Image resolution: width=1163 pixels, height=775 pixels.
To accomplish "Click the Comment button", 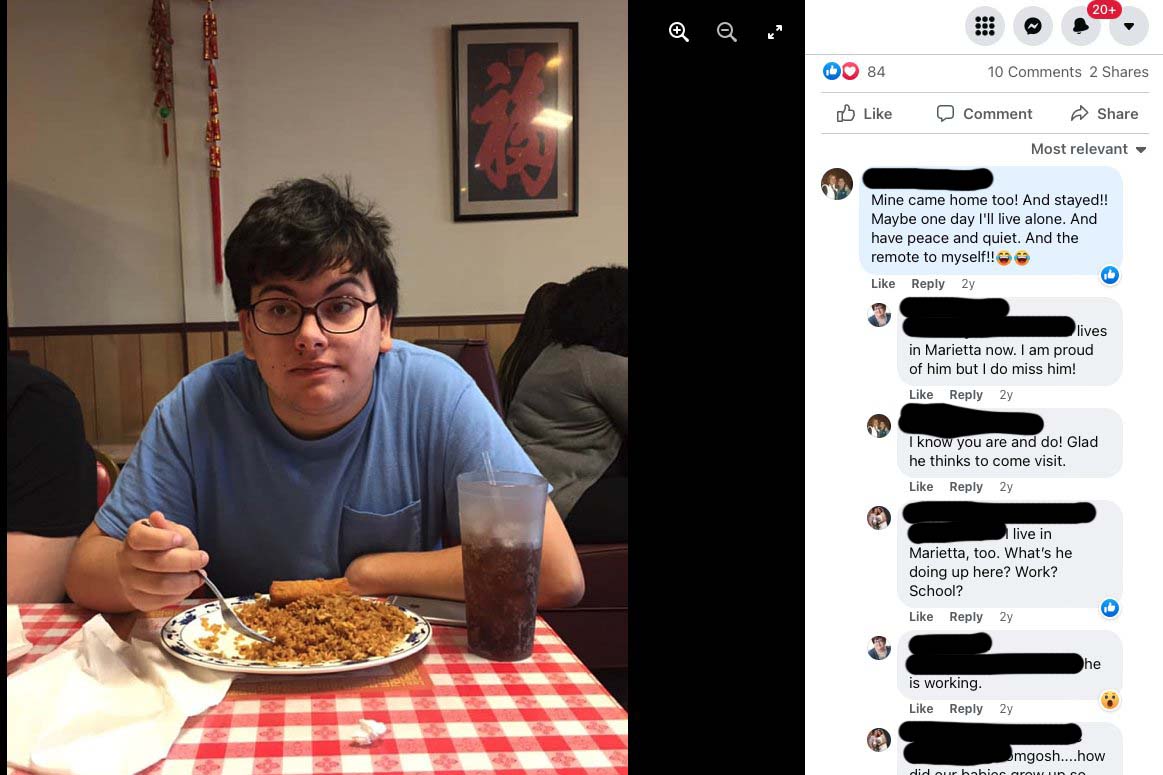I will pos(984,113).
